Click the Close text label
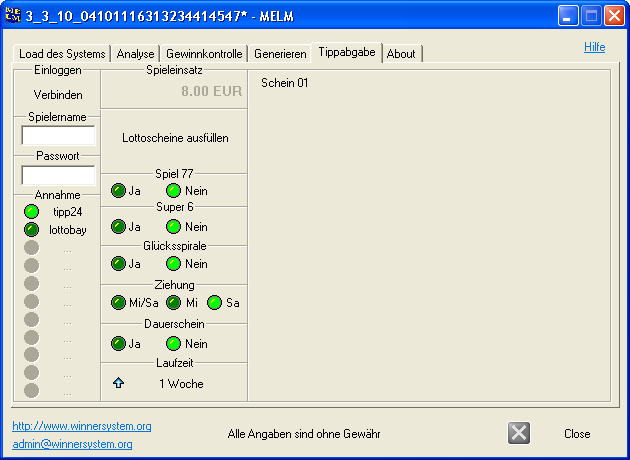This screenshot has width=630, height=460. tap(577, 434)
